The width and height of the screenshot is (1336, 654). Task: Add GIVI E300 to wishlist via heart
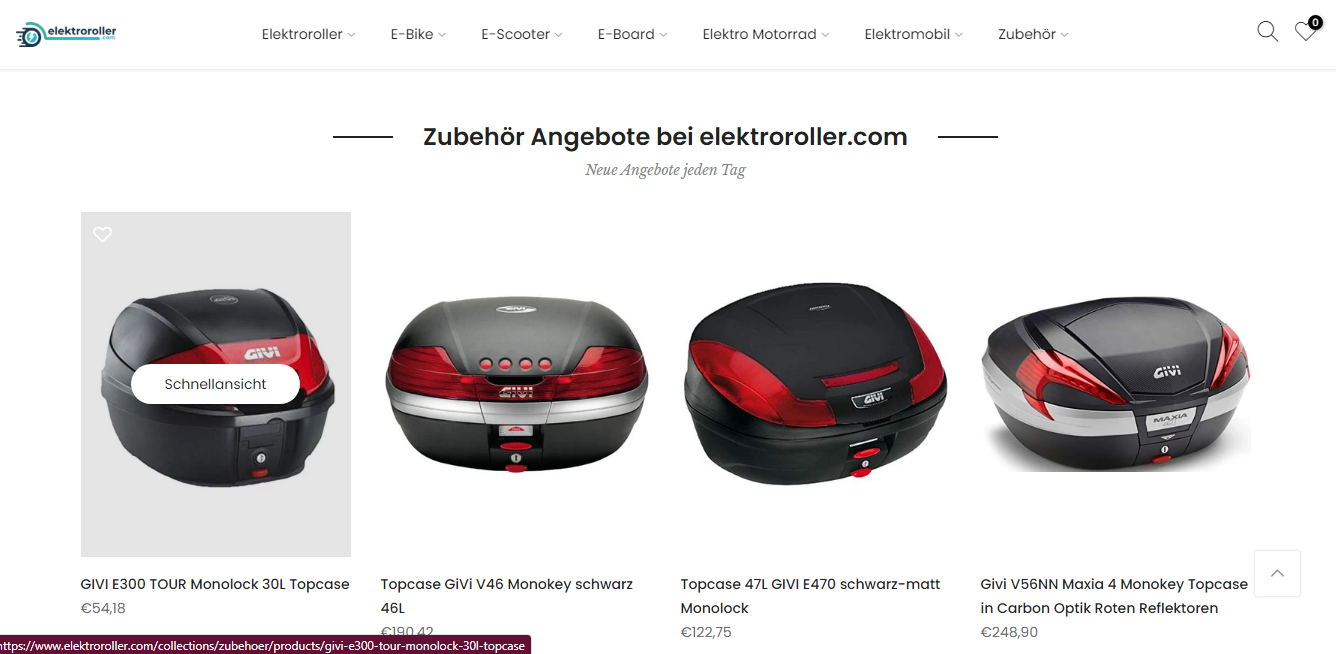[x=102, y=235]
